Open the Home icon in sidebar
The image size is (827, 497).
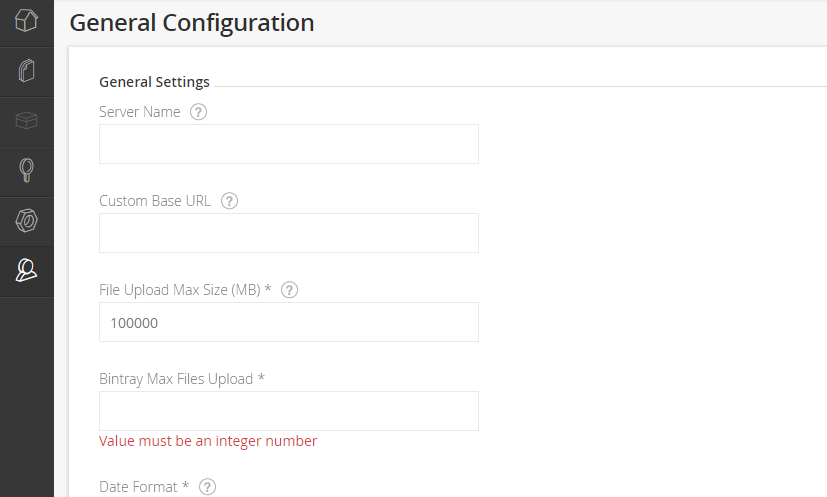(x=27, y=22)
